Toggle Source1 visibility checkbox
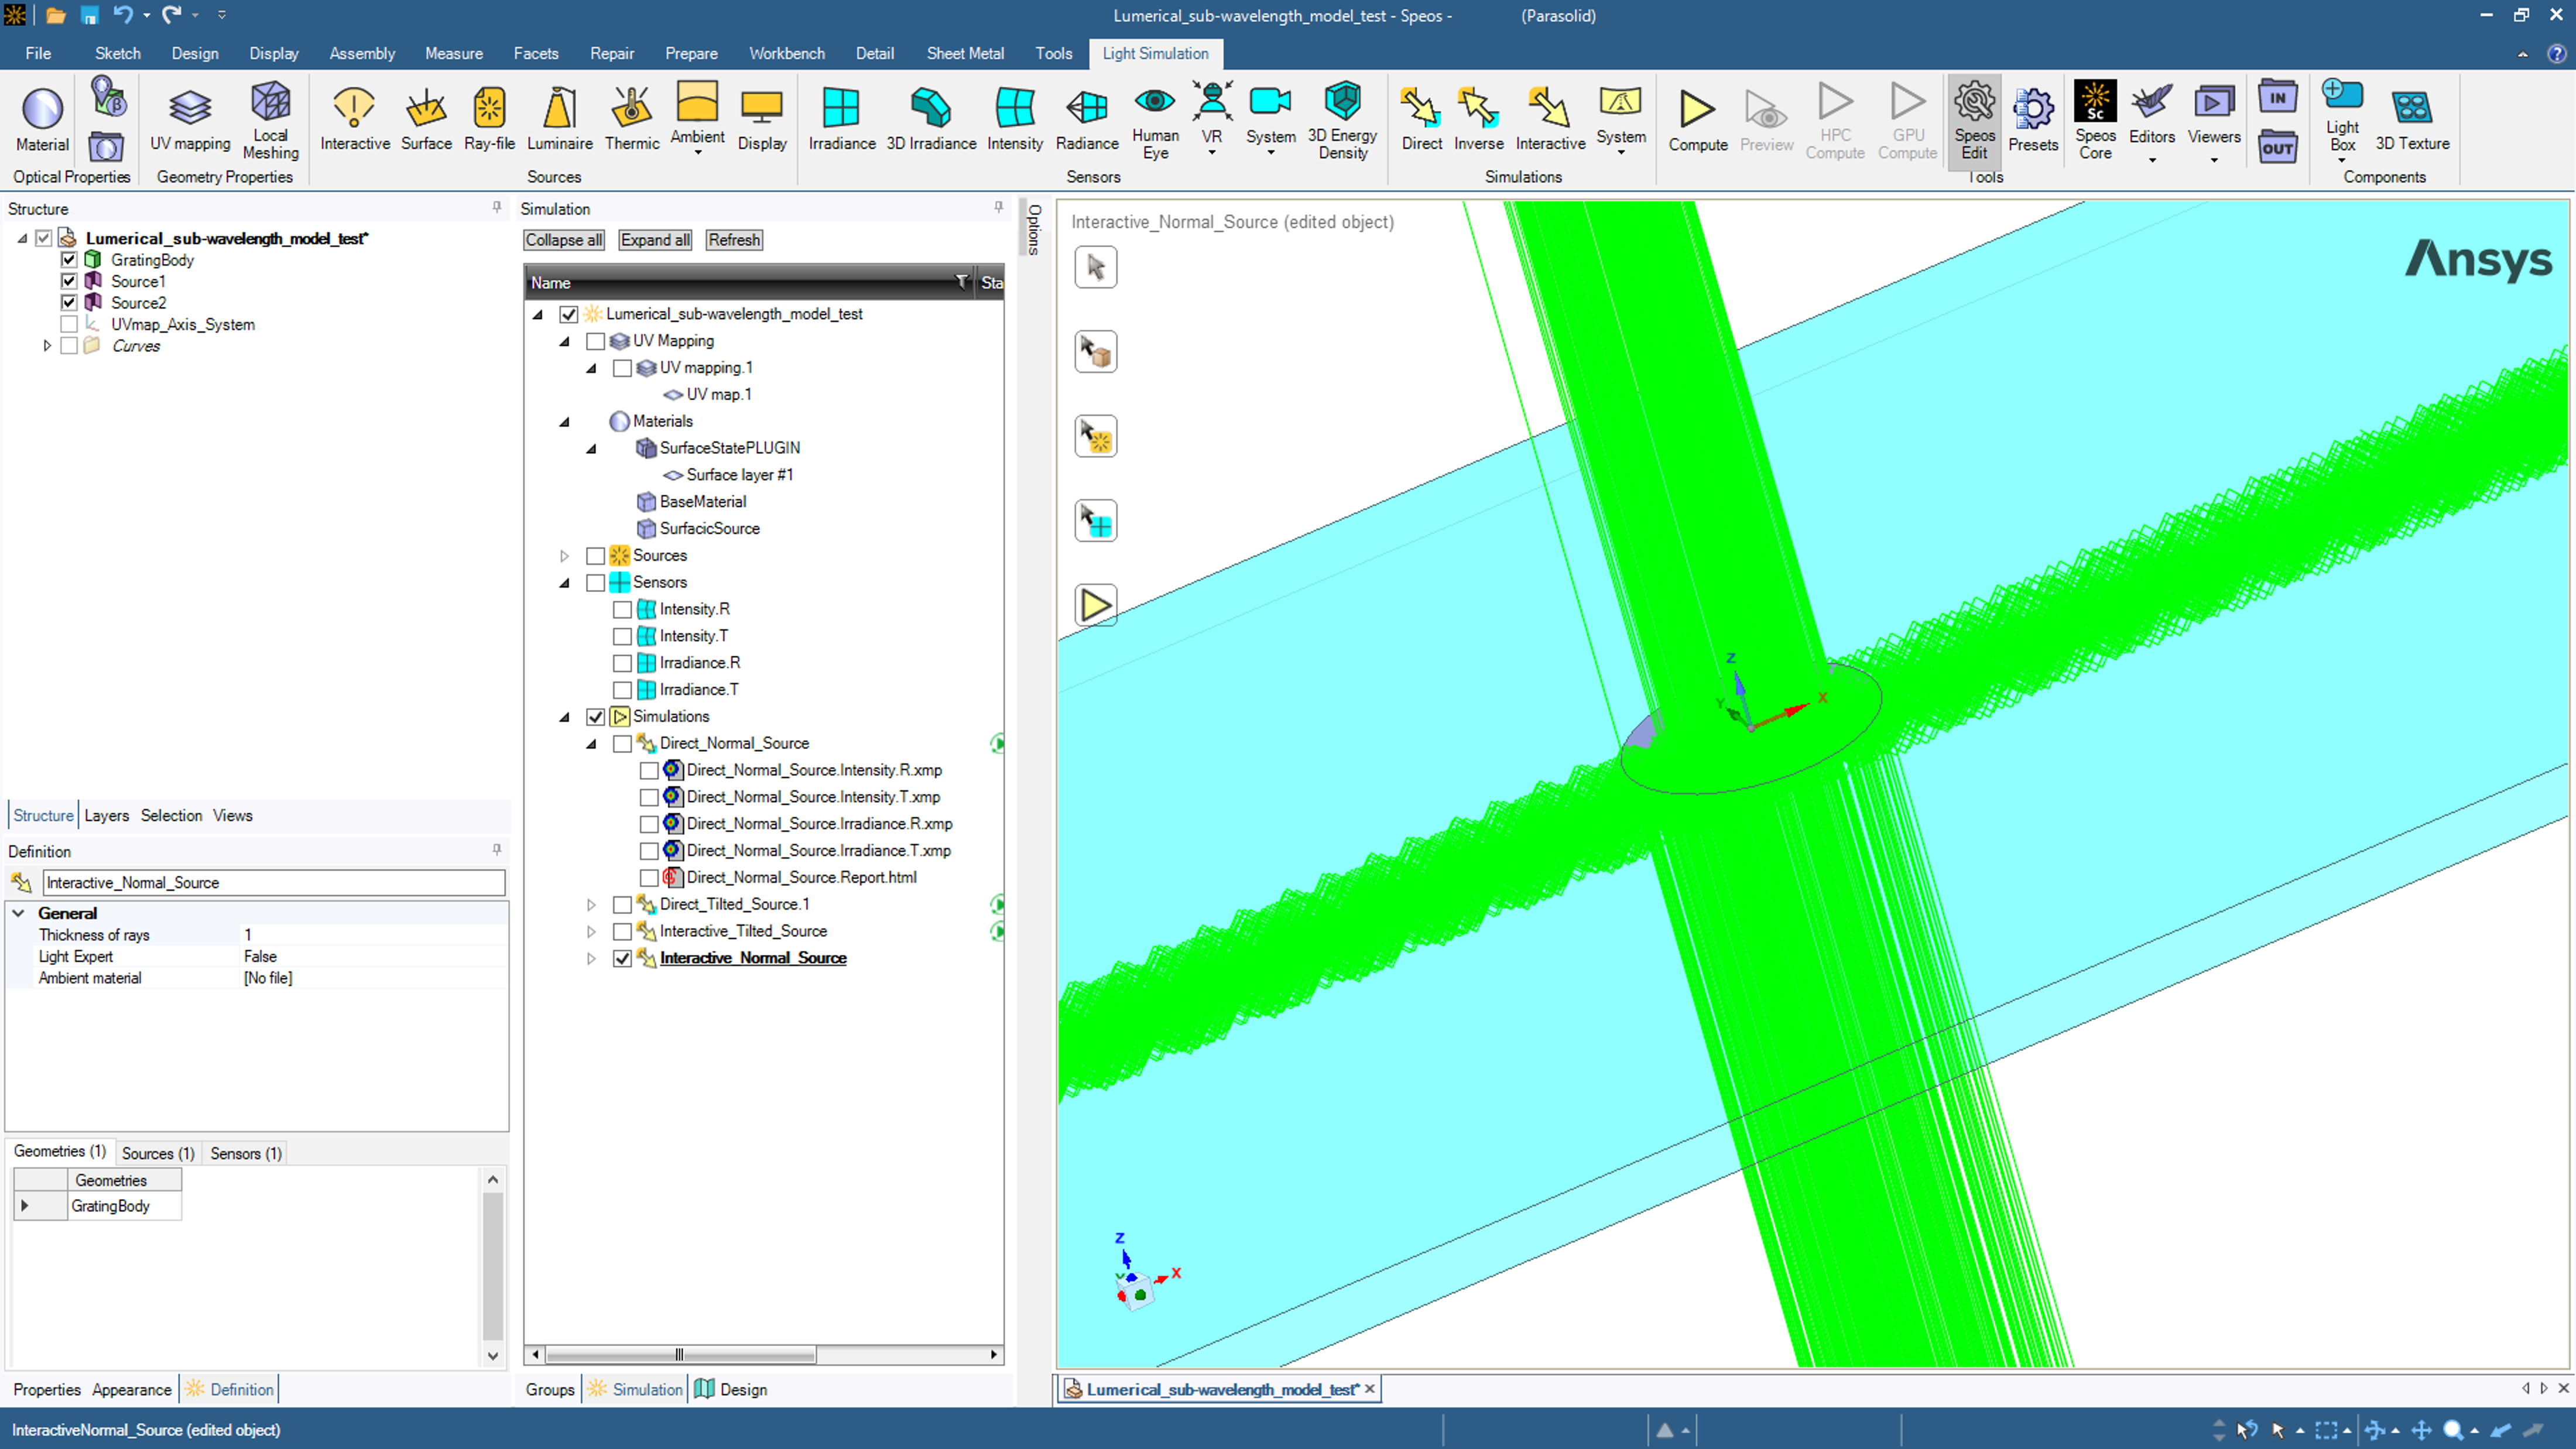The height and width of the screenshot is (1449, 2576). click(x=69, y=281)
